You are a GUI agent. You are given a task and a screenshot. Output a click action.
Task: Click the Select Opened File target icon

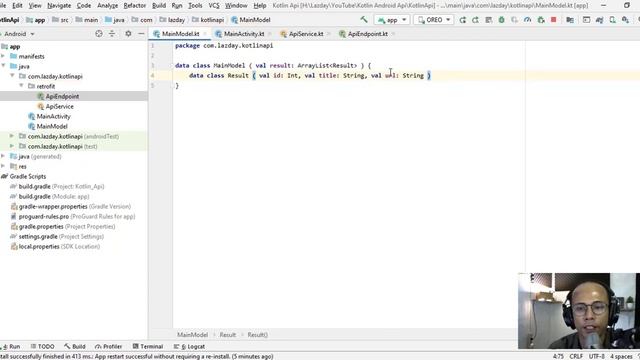[99, 34]
